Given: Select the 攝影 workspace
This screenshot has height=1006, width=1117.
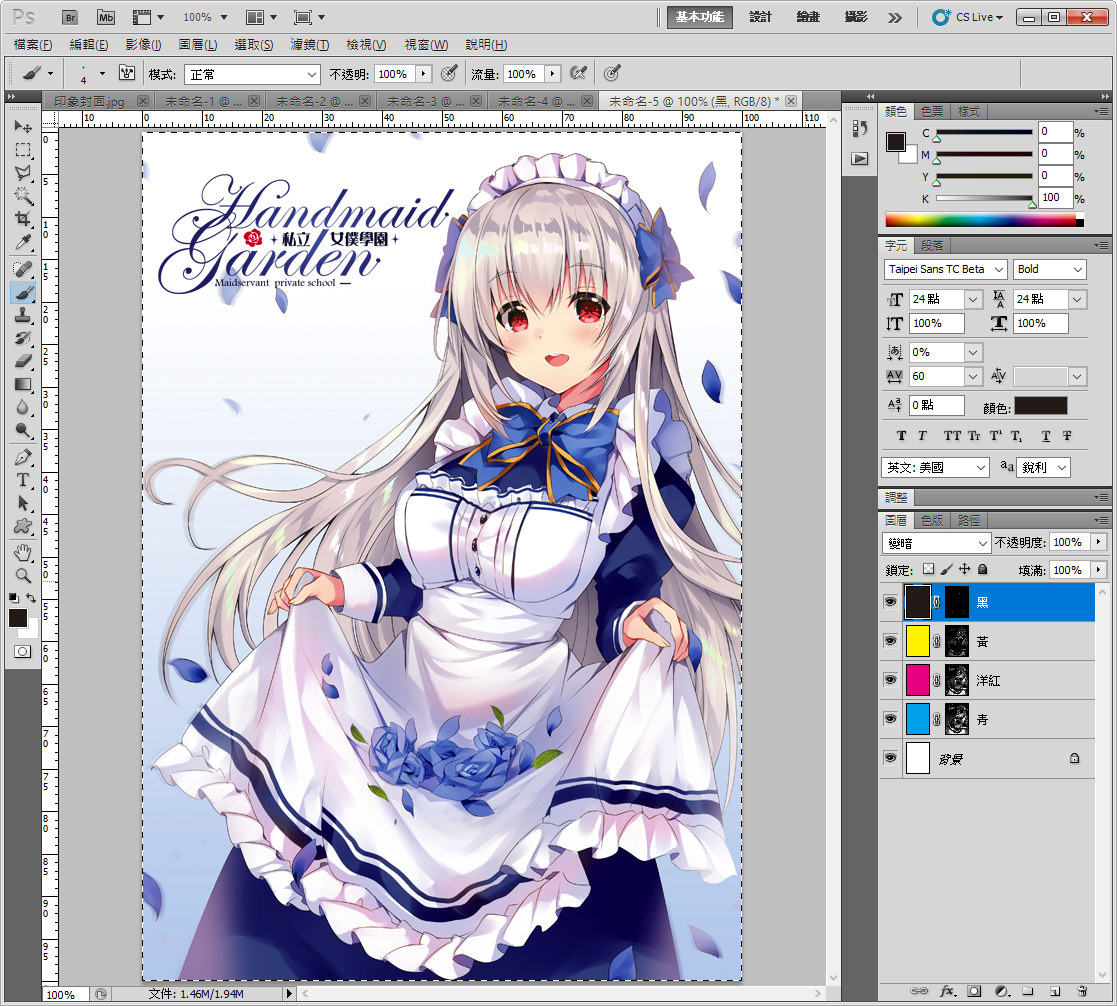Looking at the screenshot, I should pyautogui.click(x=856, y=17).
